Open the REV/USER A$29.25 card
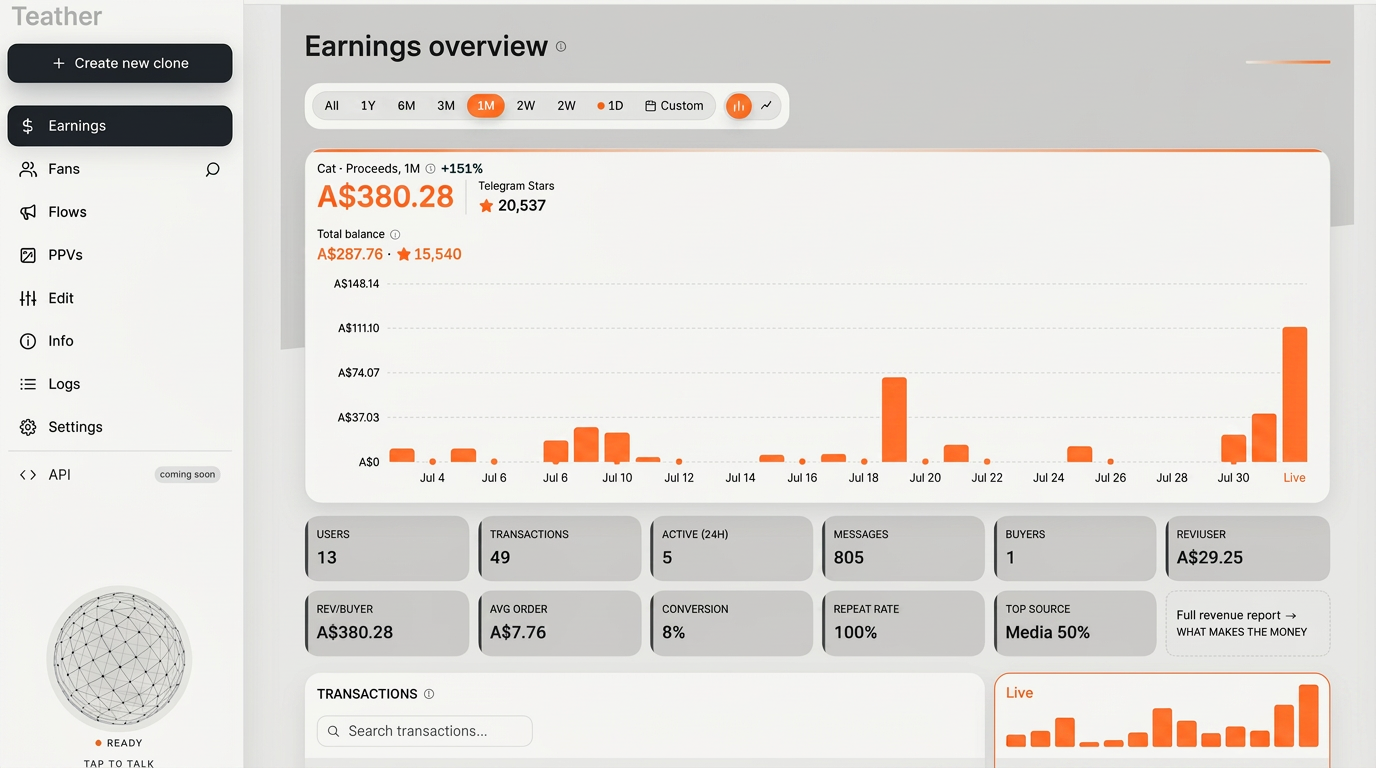This screenshot has height=768, width=1376. click(1248, 548)
